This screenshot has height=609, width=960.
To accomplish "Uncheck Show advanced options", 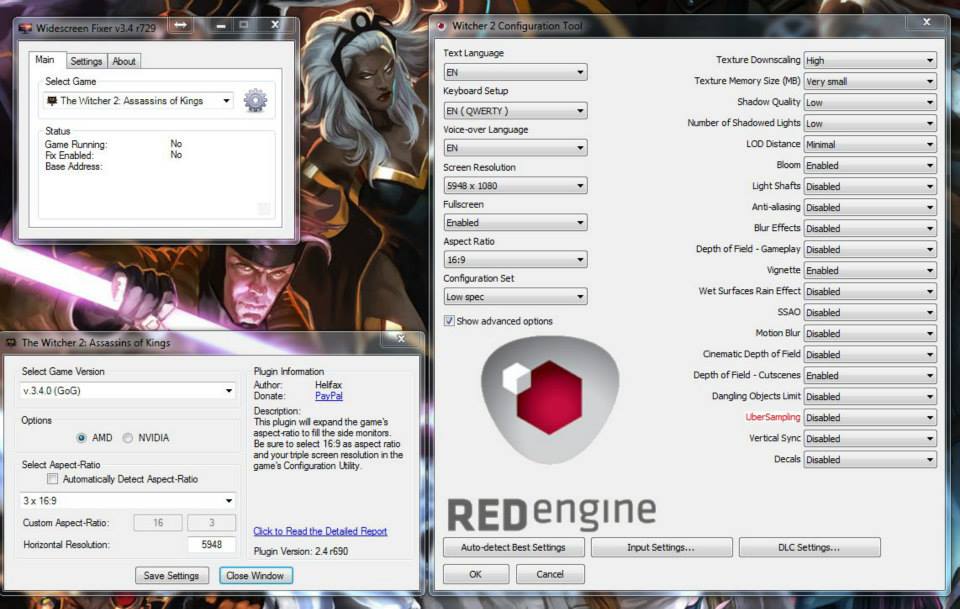I will (x=449, y=321).
